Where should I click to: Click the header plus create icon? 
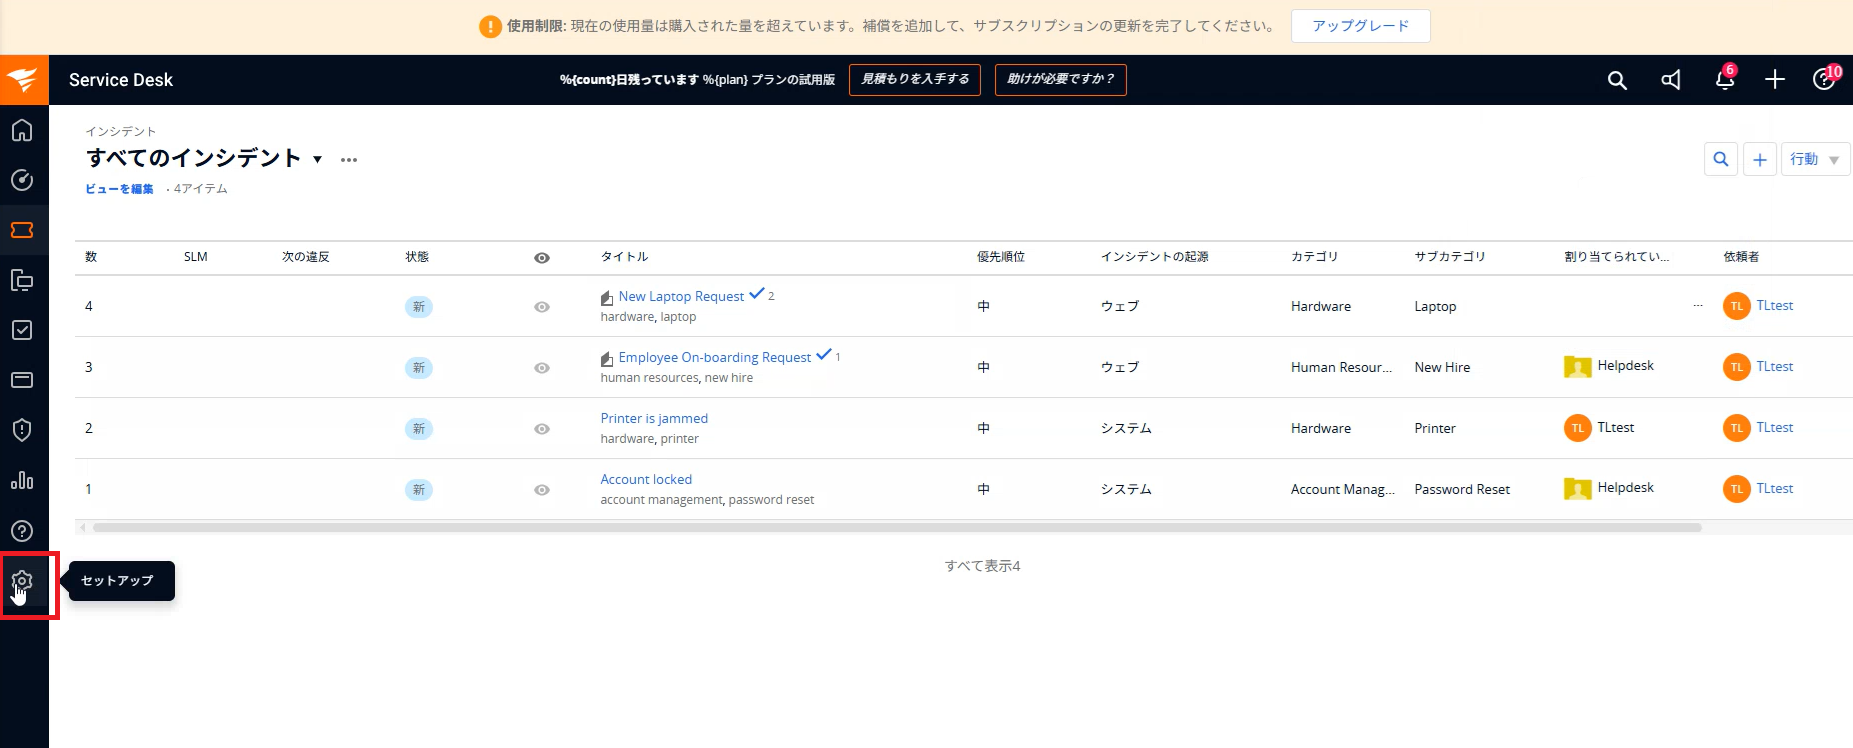click(x=1775, y=80)
